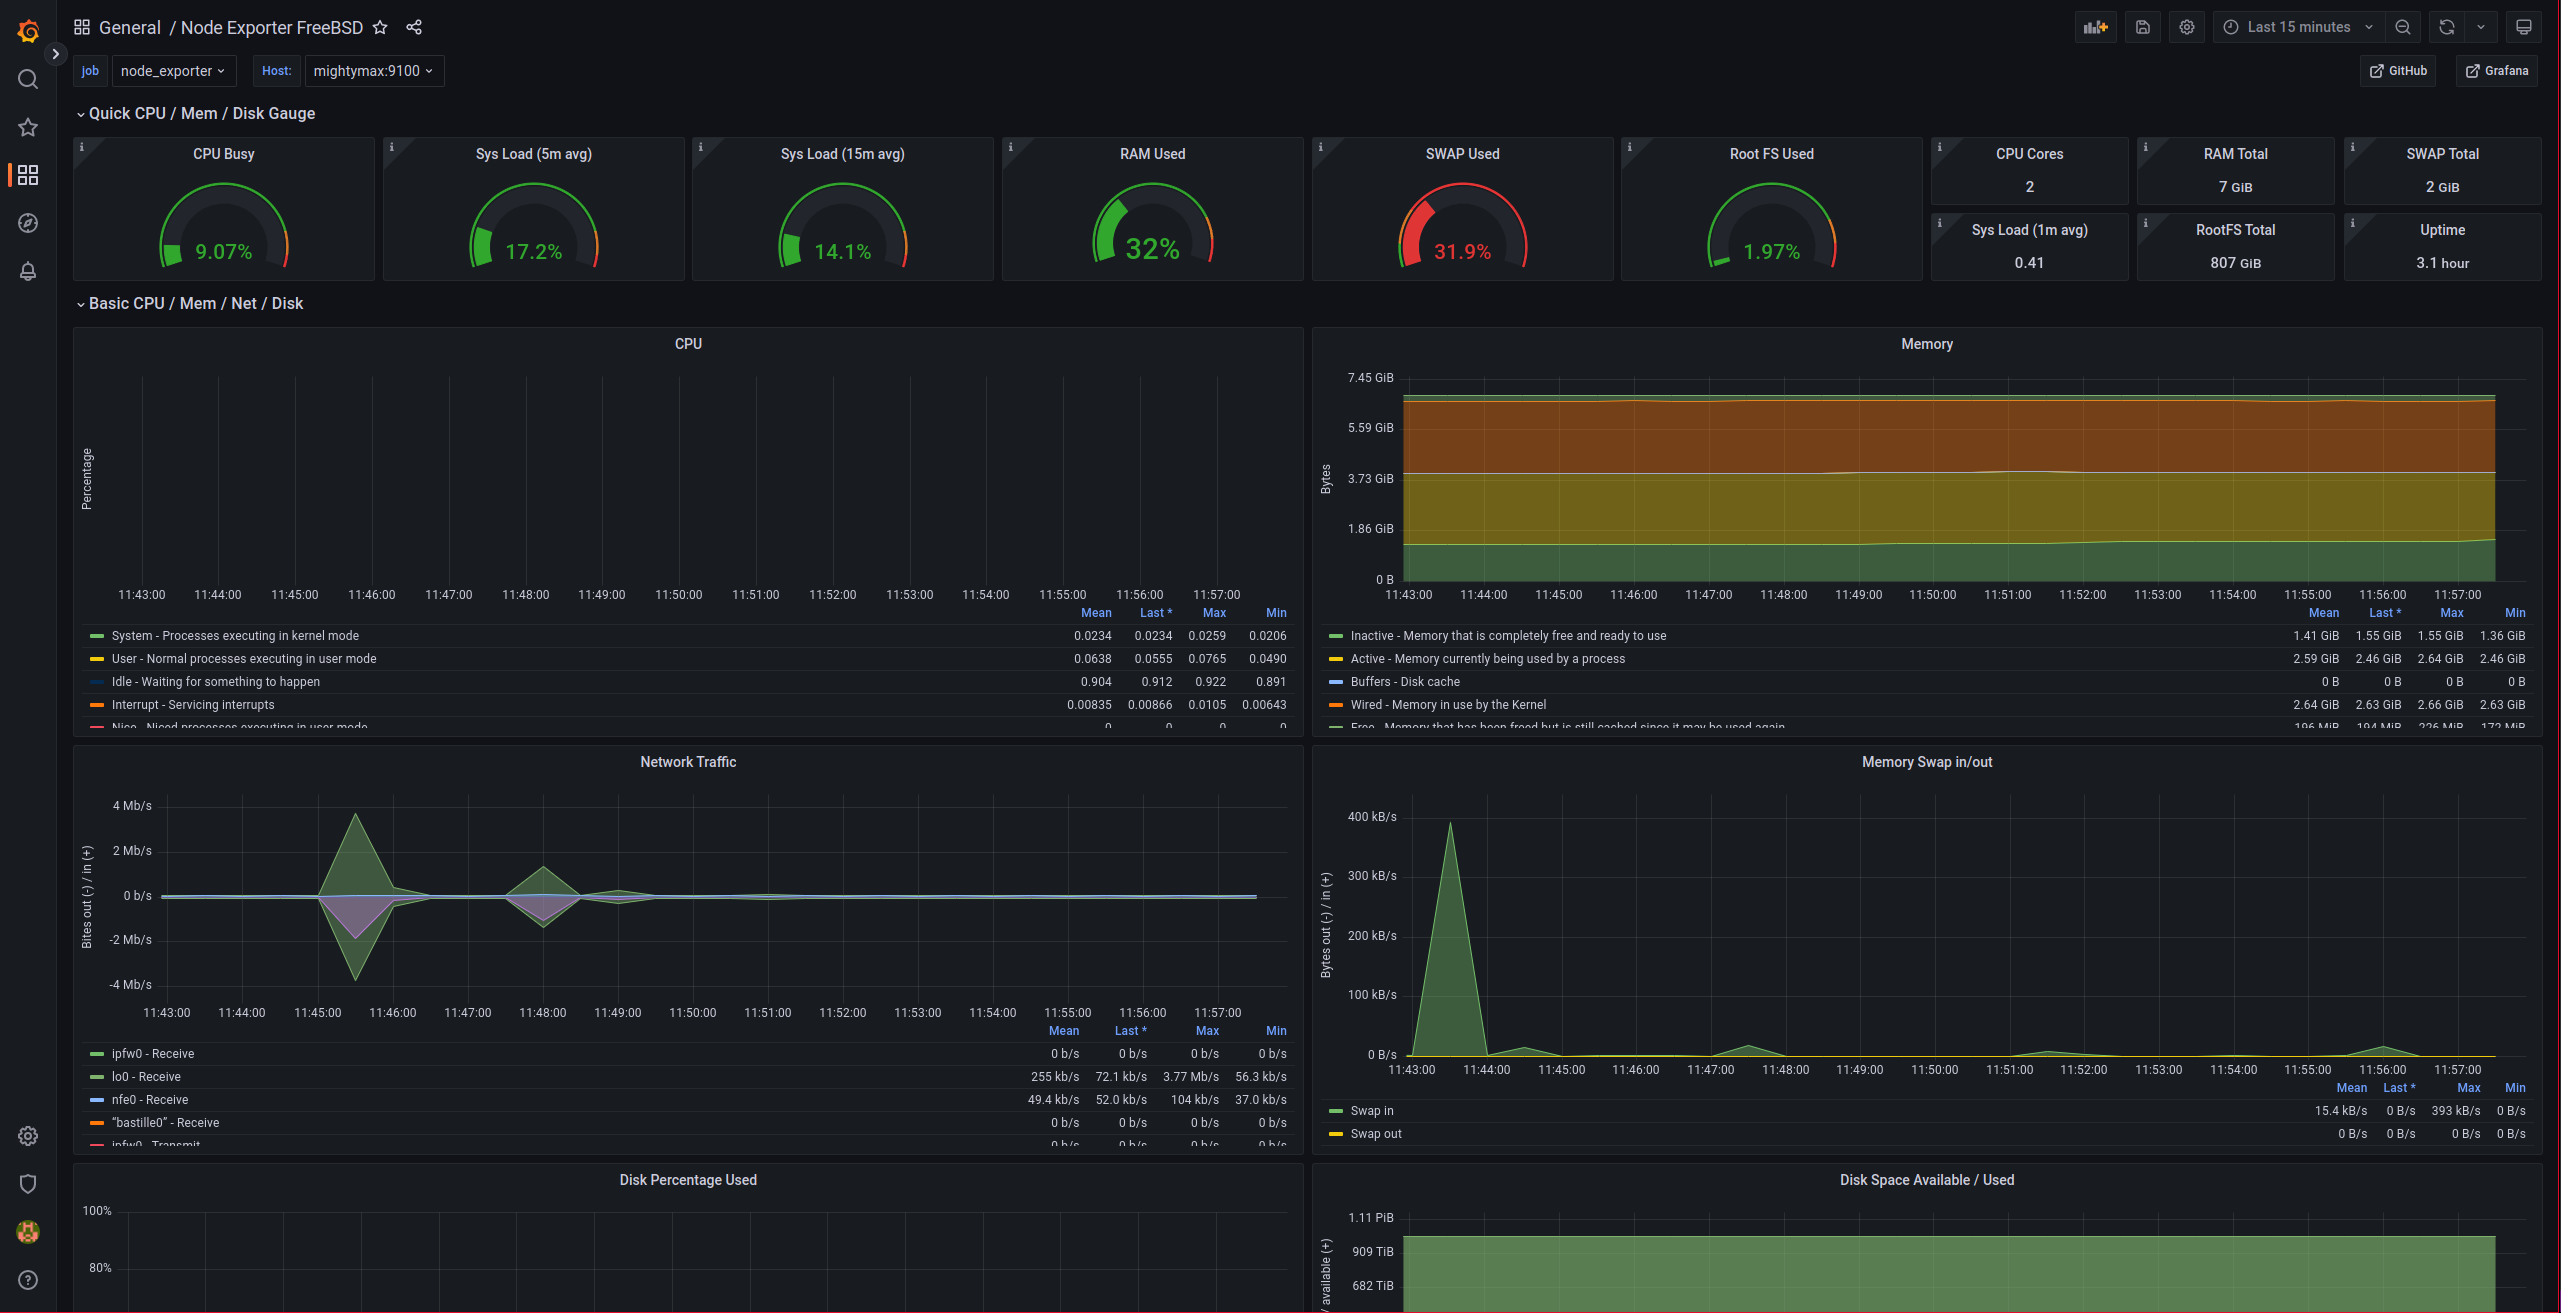Click the Add panel icon in toolbar
This screenshot has height=1313, width=2561.
click(2095, 27)
